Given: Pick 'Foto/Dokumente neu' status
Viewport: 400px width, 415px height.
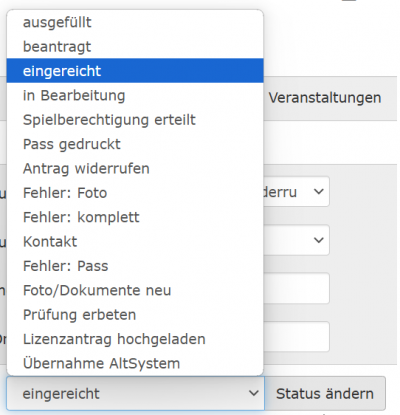Looking at the screenshot, I should pos(135,290).
